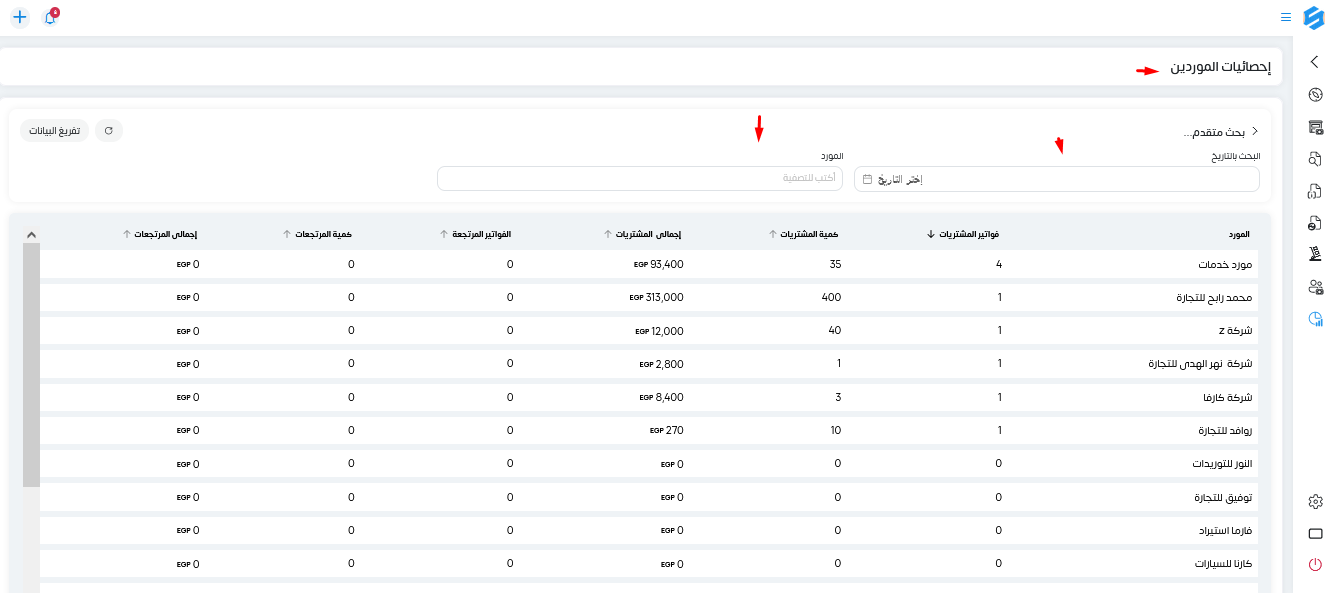Viewport: 1335px width, 593px height.
Task: Open the إختر التاريخ date field
Action: 1057,179
